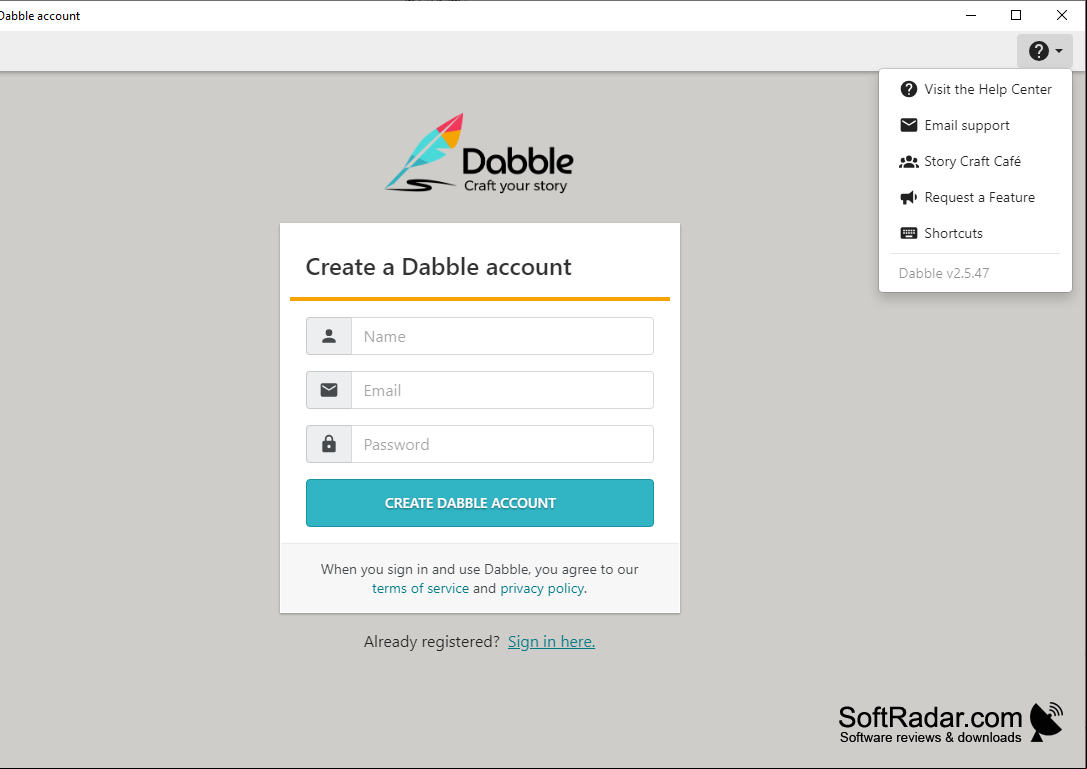
Task: Click the Dabble v2.5.47 version text
Action: click(943, 273)
